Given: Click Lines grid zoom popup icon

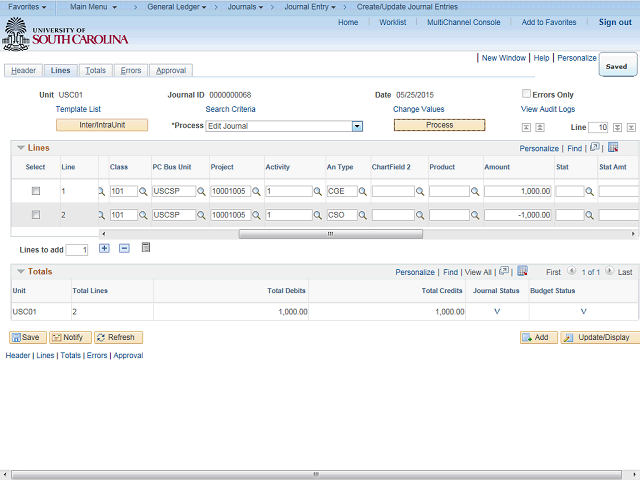Looking at the screenshot, I should point(595,147).
